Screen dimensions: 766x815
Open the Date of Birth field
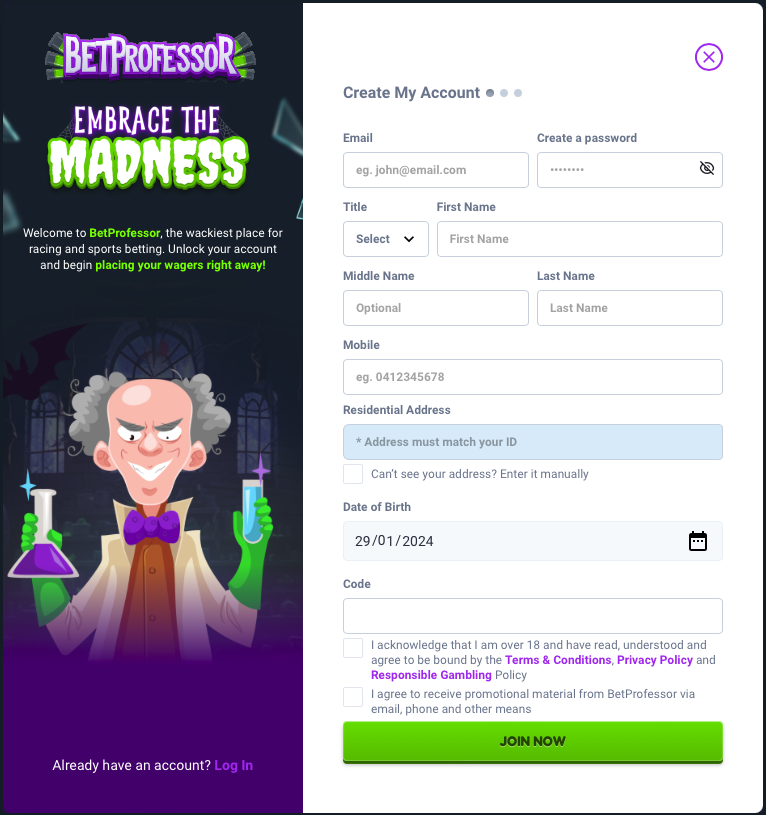pyautogui.click(x=533, y=541)
